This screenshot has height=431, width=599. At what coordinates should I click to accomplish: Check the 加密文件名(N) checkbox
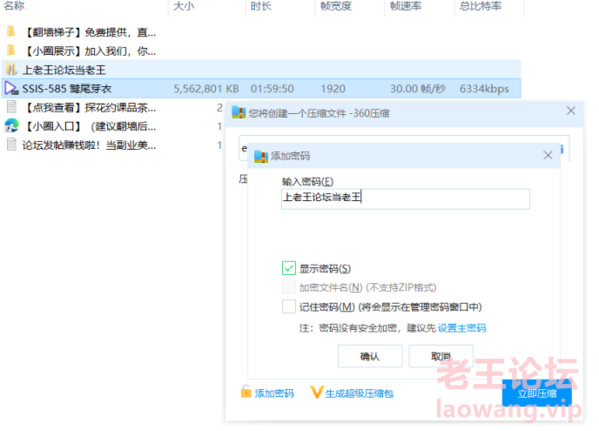pos(289,287)
